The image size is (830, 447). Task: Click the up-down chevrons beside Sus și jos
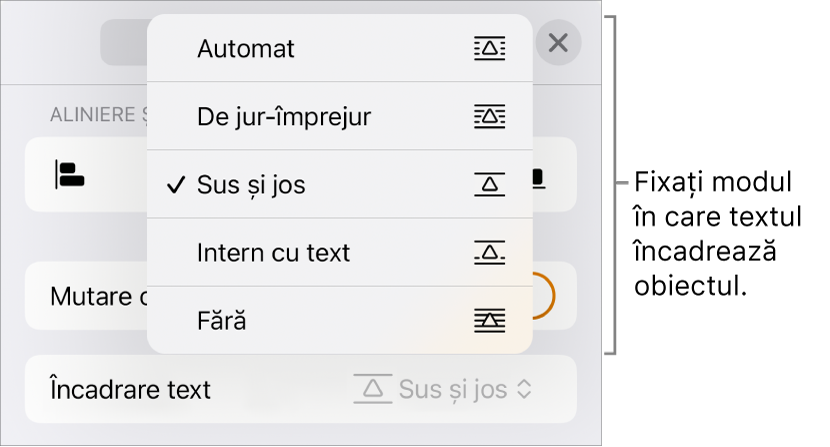tap(524, 389)
